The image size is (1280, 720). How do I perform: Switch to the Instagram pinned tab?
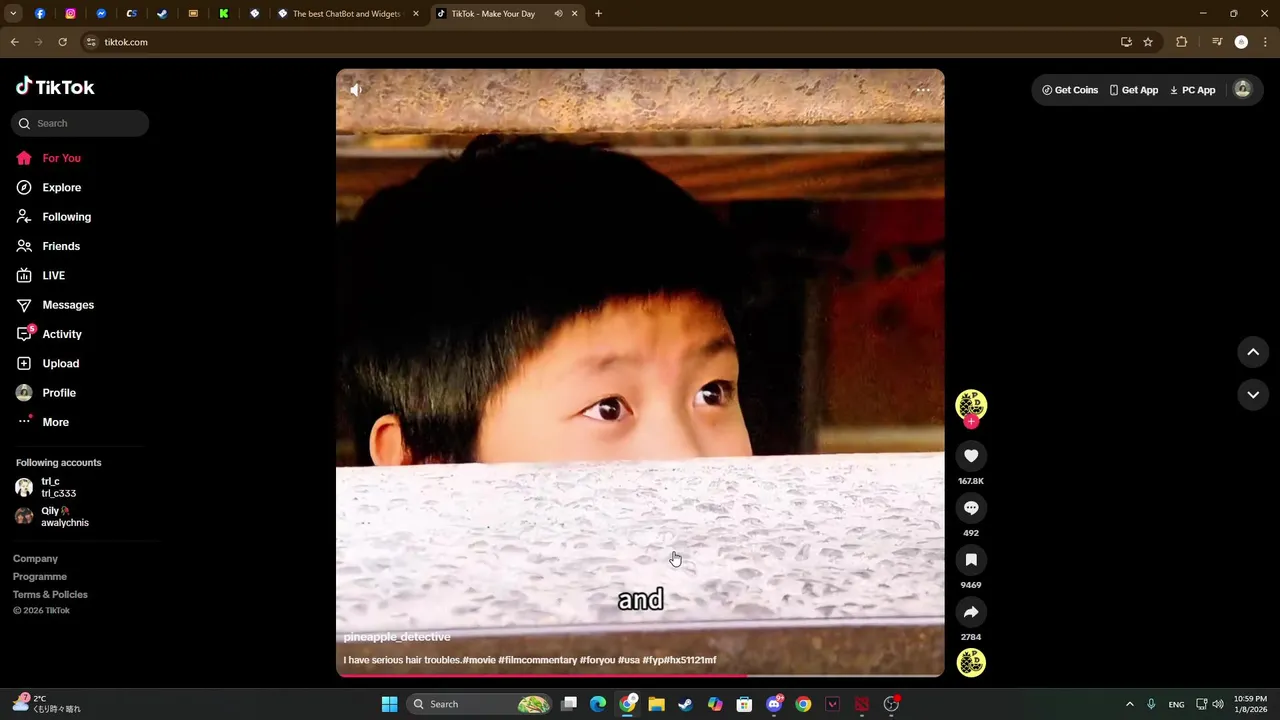tap(70, 14)
